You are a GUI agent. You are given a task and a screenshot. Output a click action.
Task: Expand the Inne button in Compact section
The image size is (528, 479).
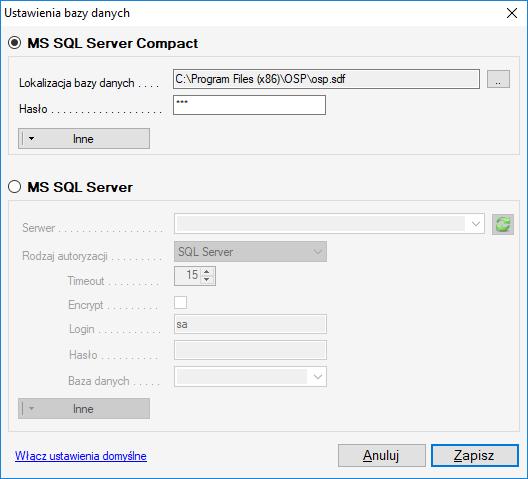pyautogui.click(x=84, y=138)
